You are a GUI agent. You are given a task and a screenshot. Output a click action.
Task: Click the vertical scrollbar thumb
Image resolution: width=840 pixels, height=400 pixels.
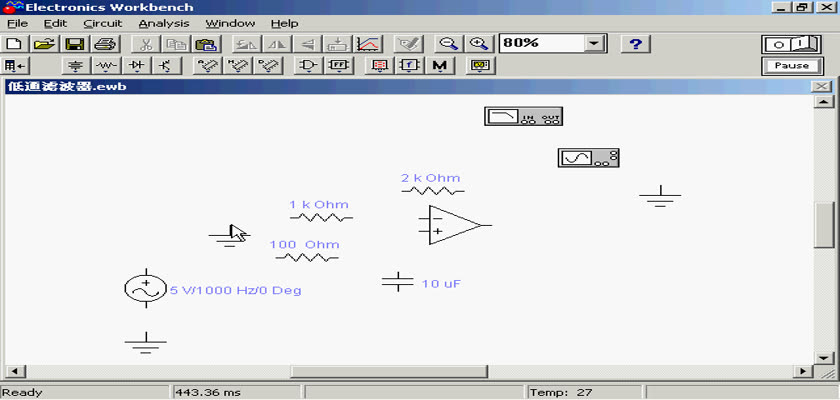823,225
